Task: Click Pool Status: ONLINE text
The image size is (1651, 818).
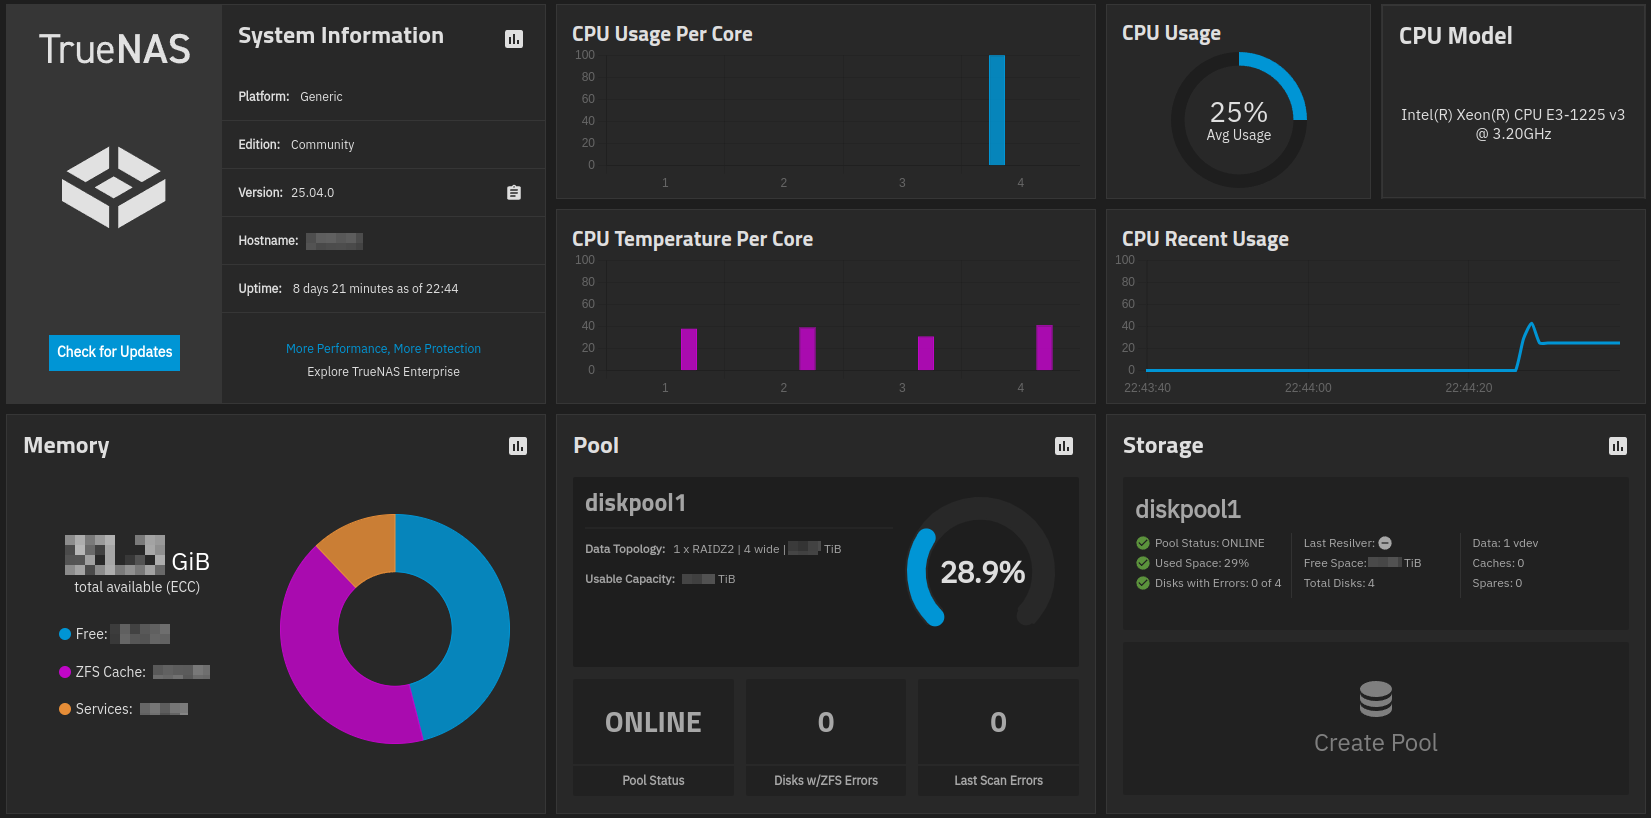Action: click(1209, 543)
